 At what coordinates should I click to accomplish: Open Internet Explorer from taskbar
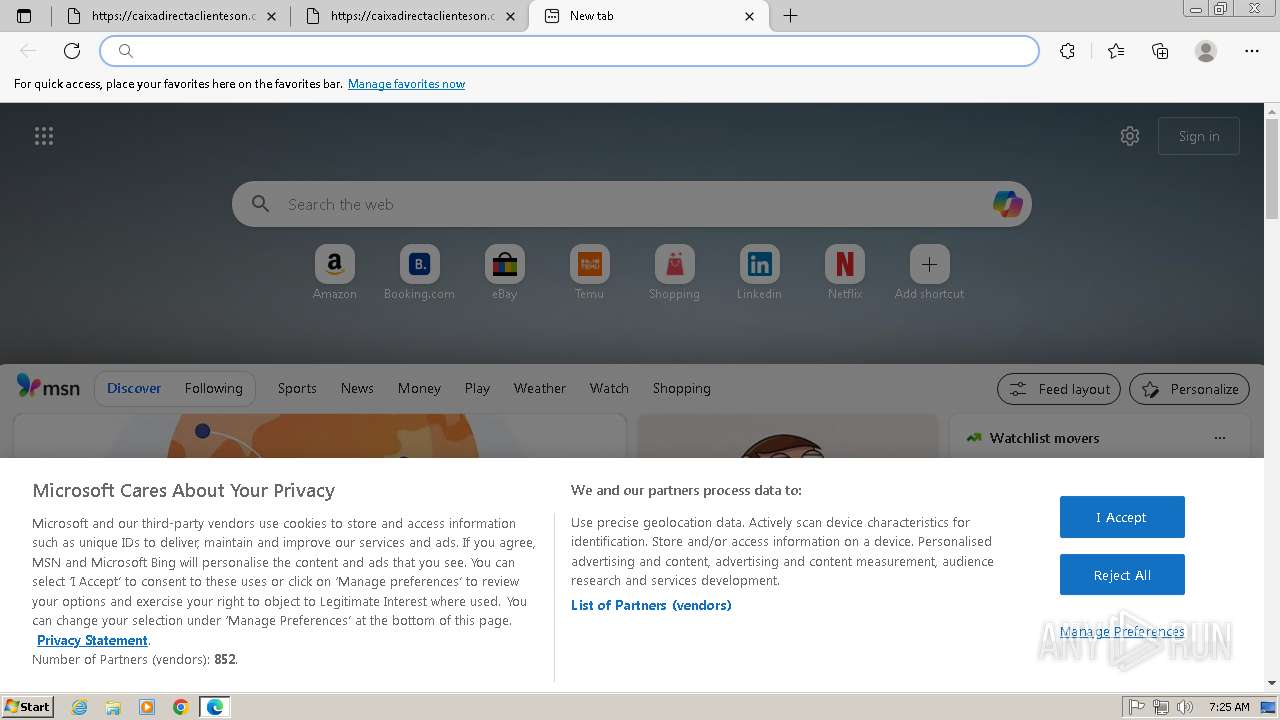tap(79, 707)
